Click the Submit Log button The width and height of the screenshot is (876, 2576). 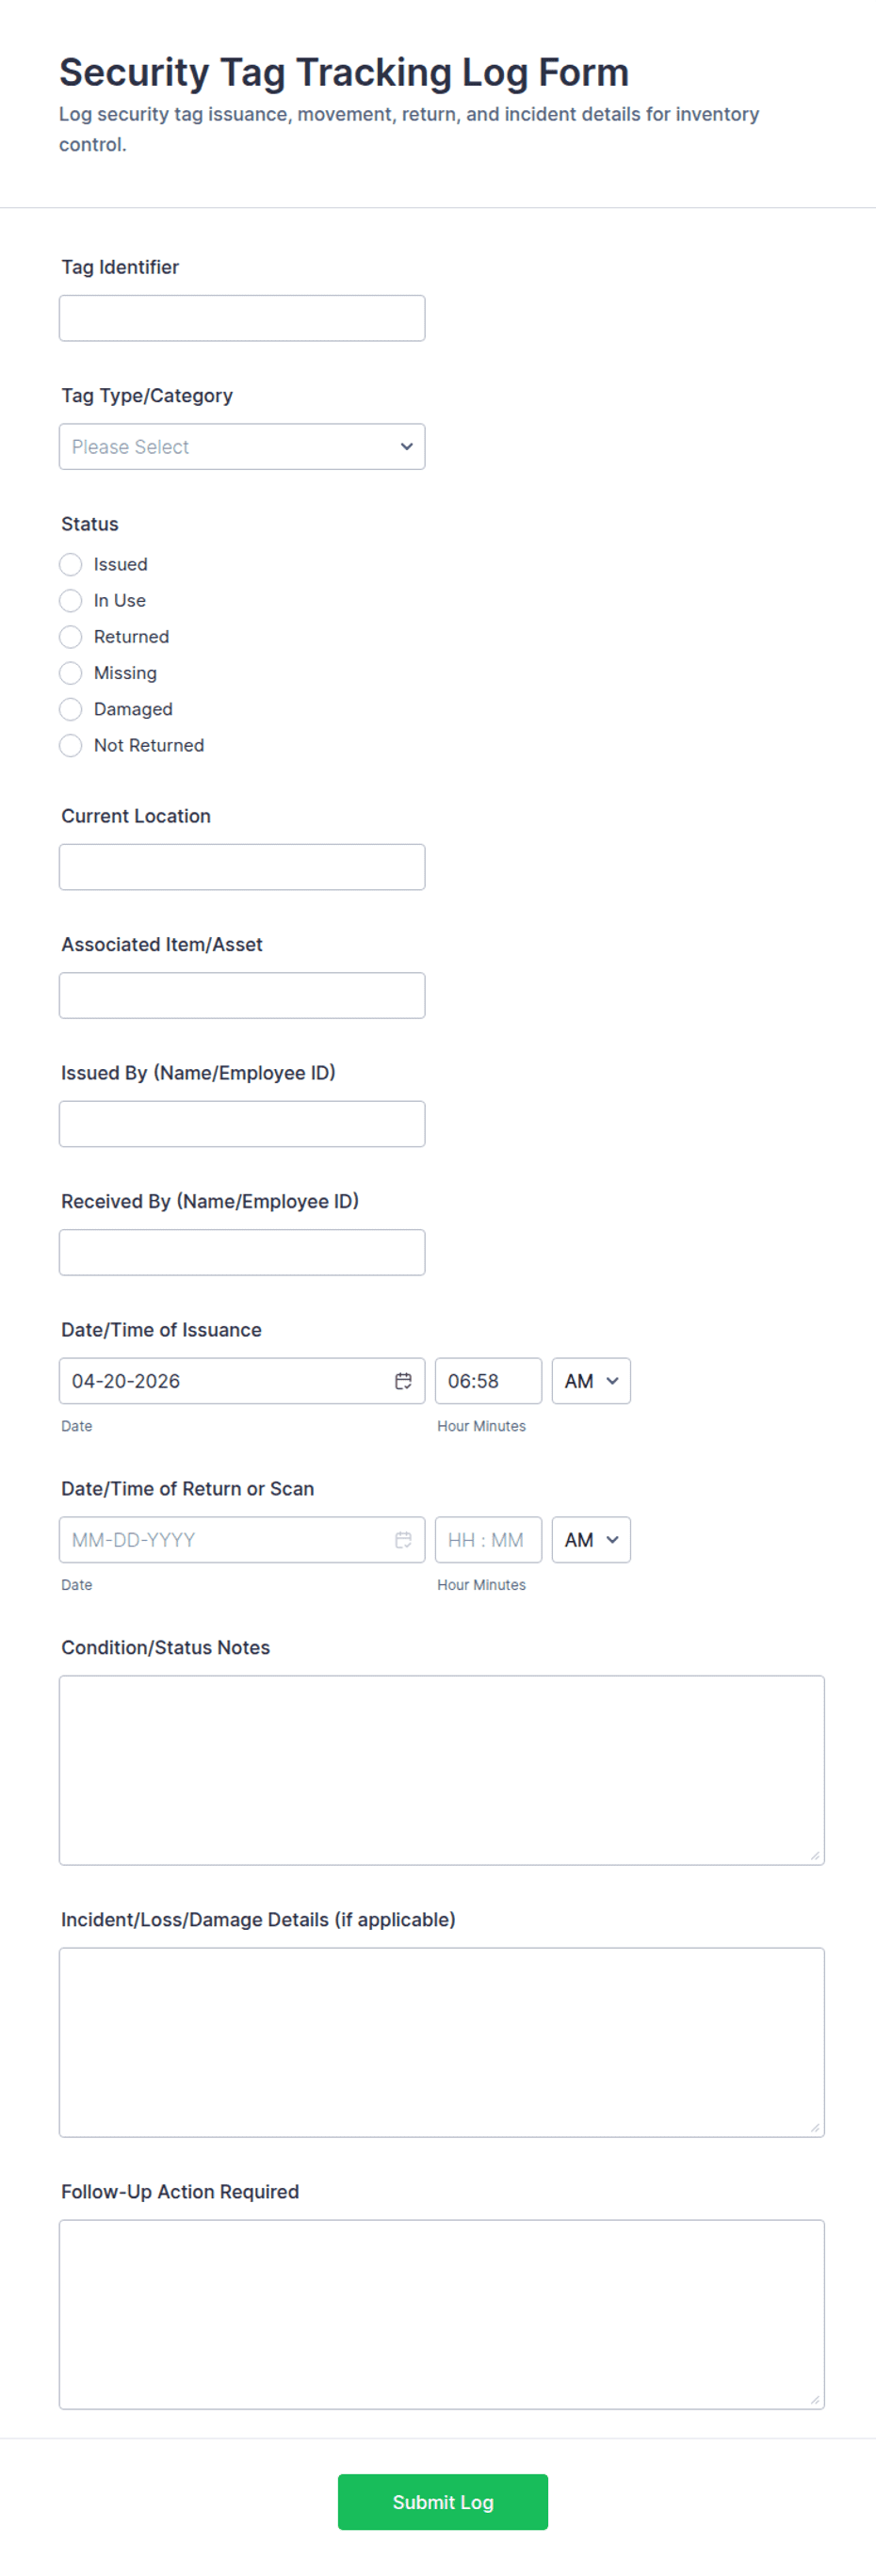coord(442,2502)
